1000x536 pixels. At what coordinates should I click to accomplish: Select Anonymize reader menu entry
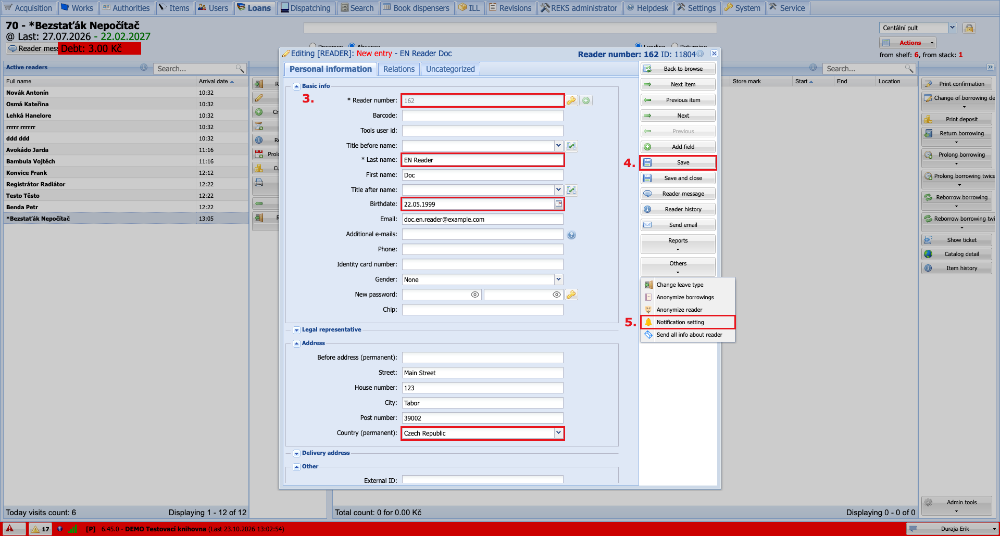point(688,309)
